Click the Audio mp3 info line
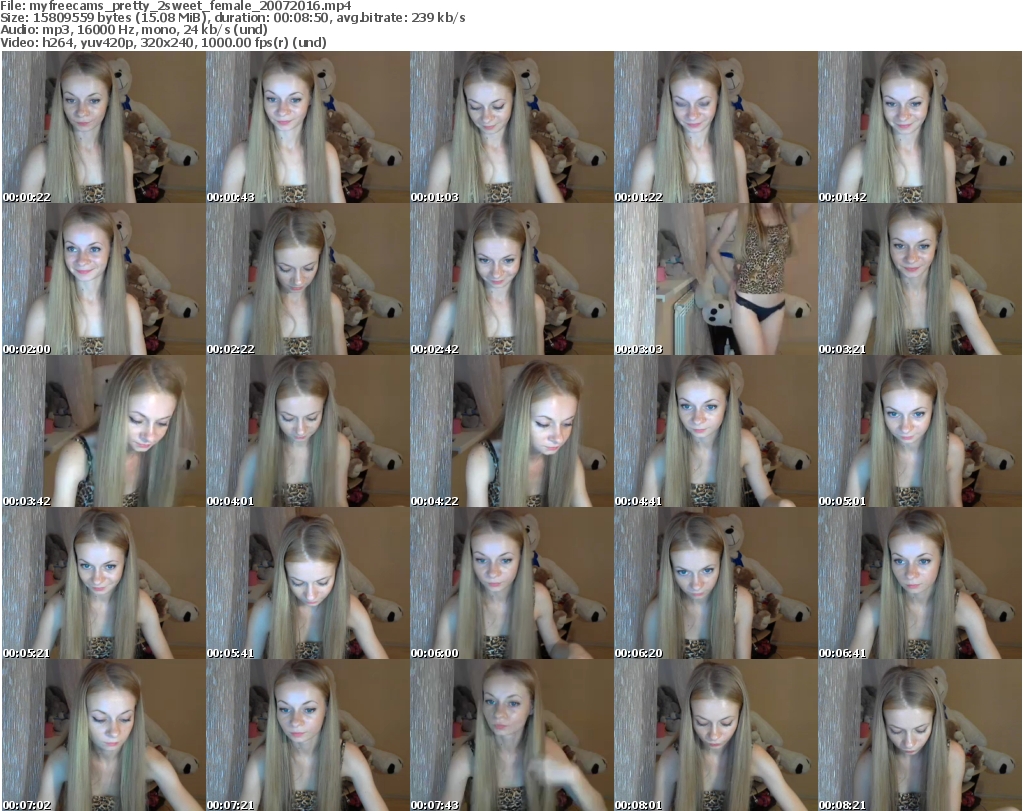1024x811 pixels. (x=134, y=30)
